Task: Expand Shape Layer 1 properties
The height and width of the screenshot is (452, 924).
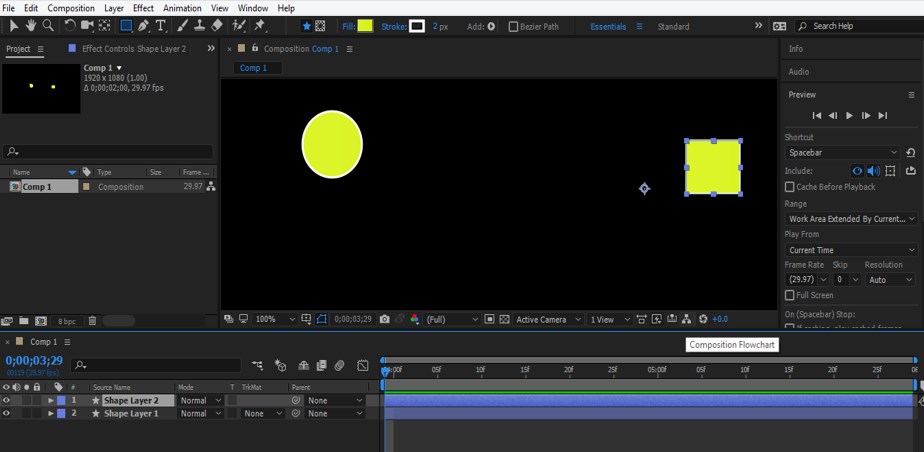Action: [51, 413]
